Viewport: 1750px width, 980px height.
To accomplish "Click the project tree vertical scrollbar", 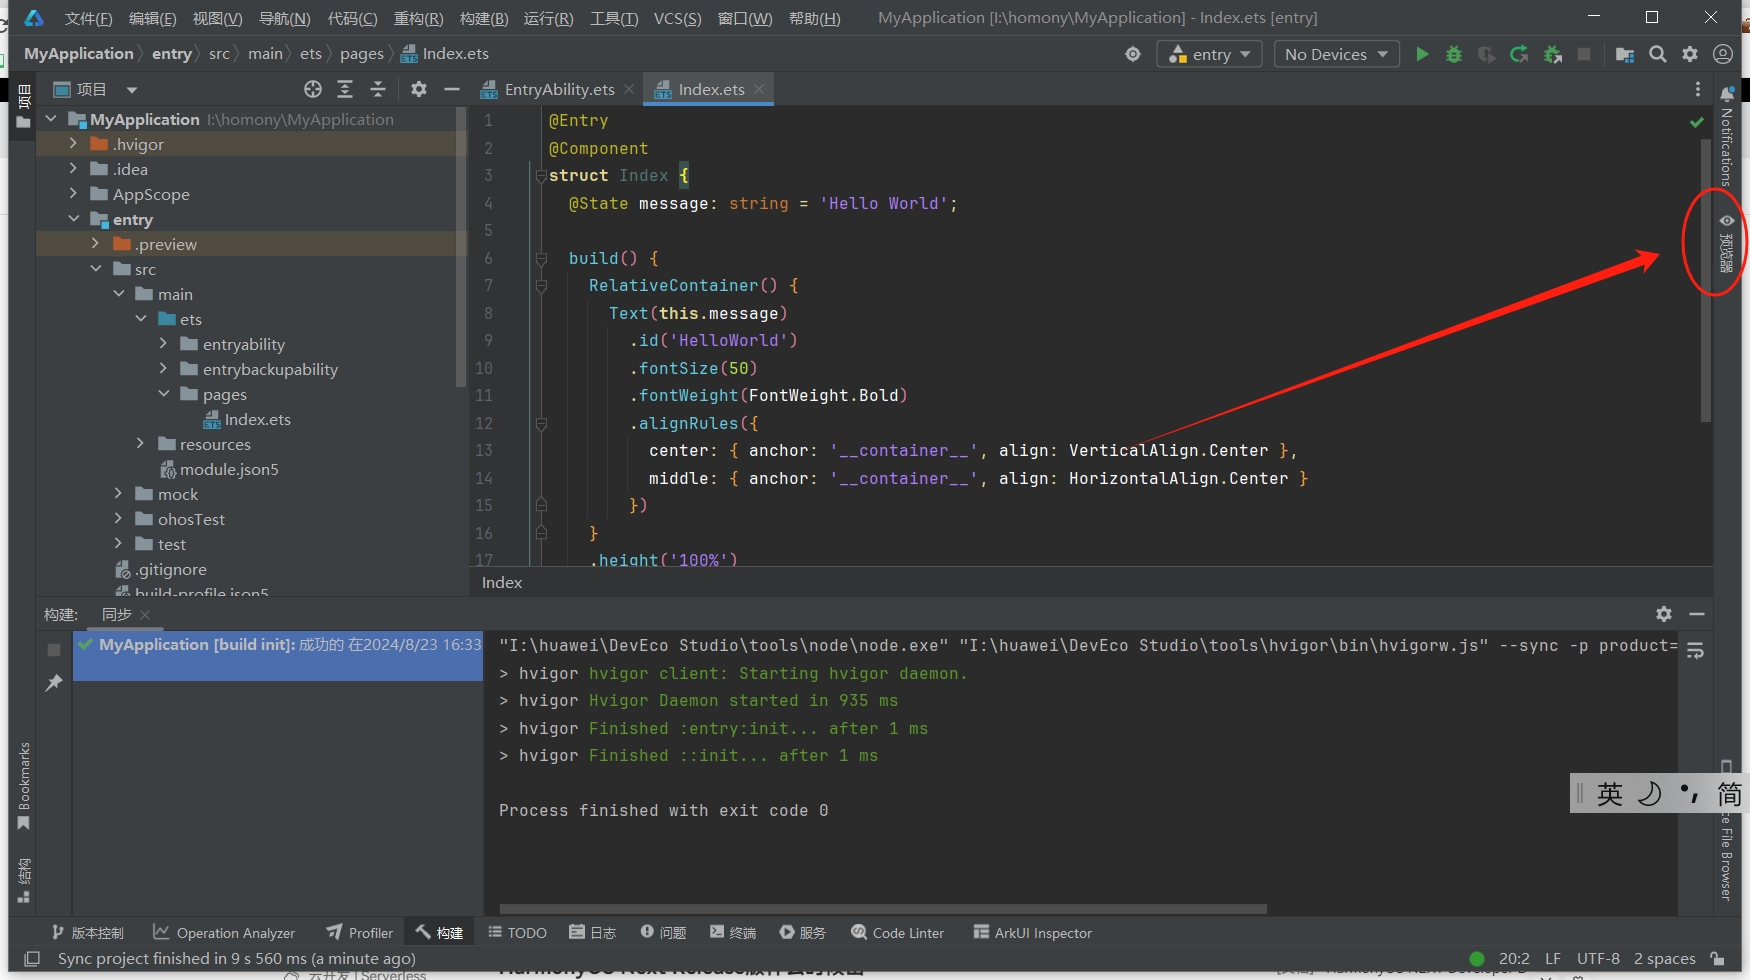I will [461, 247].
